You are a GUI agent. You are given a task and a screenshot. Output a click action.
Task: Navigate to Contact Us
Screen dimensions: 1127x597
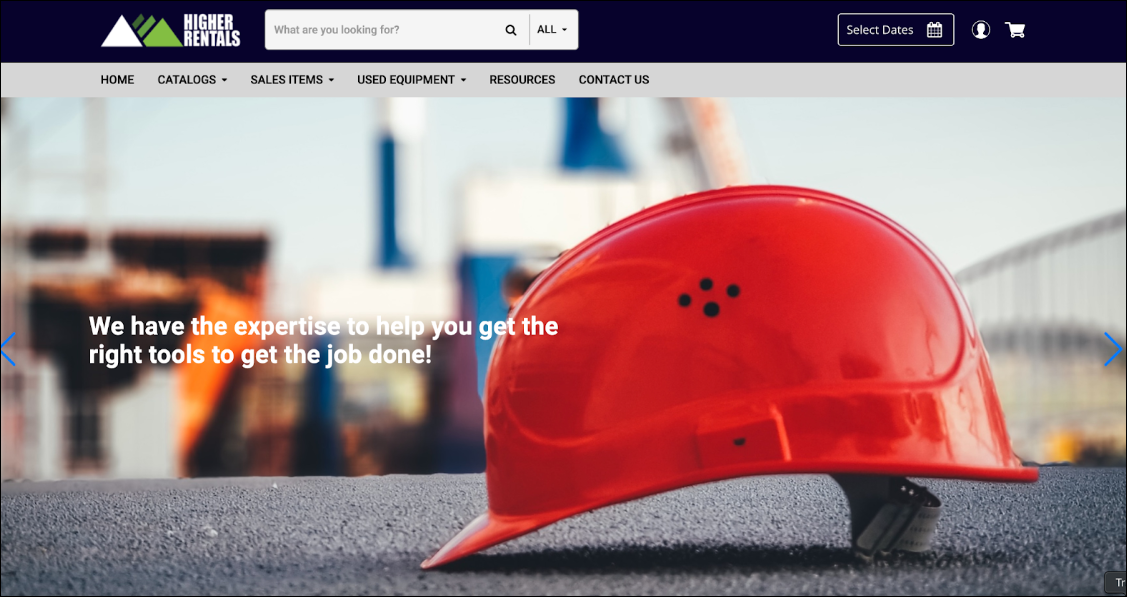[614, 80]
